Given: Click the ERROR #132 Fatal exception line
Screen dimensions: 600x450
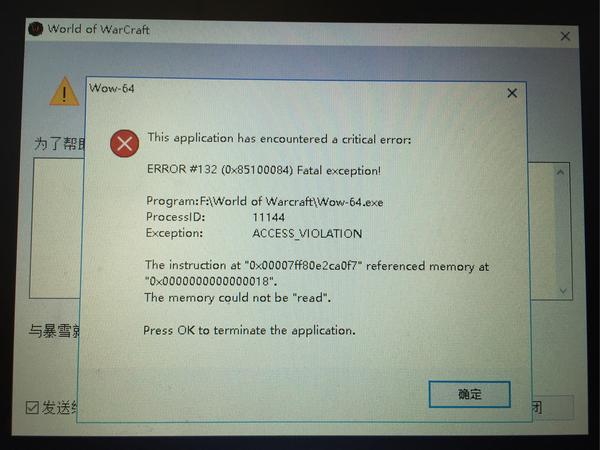Looking at the screenshot, I should pos(264,170).
